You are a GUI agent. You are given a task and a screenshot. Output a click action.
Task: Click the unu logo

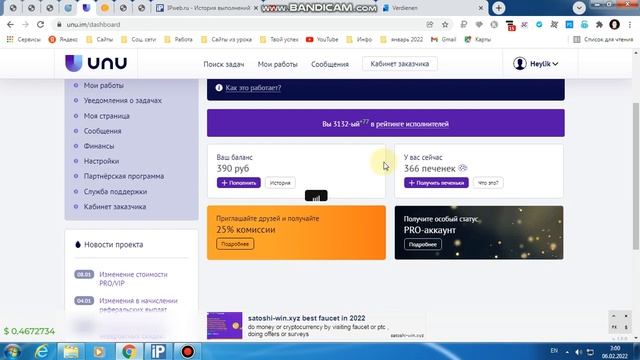pos(96,63)
